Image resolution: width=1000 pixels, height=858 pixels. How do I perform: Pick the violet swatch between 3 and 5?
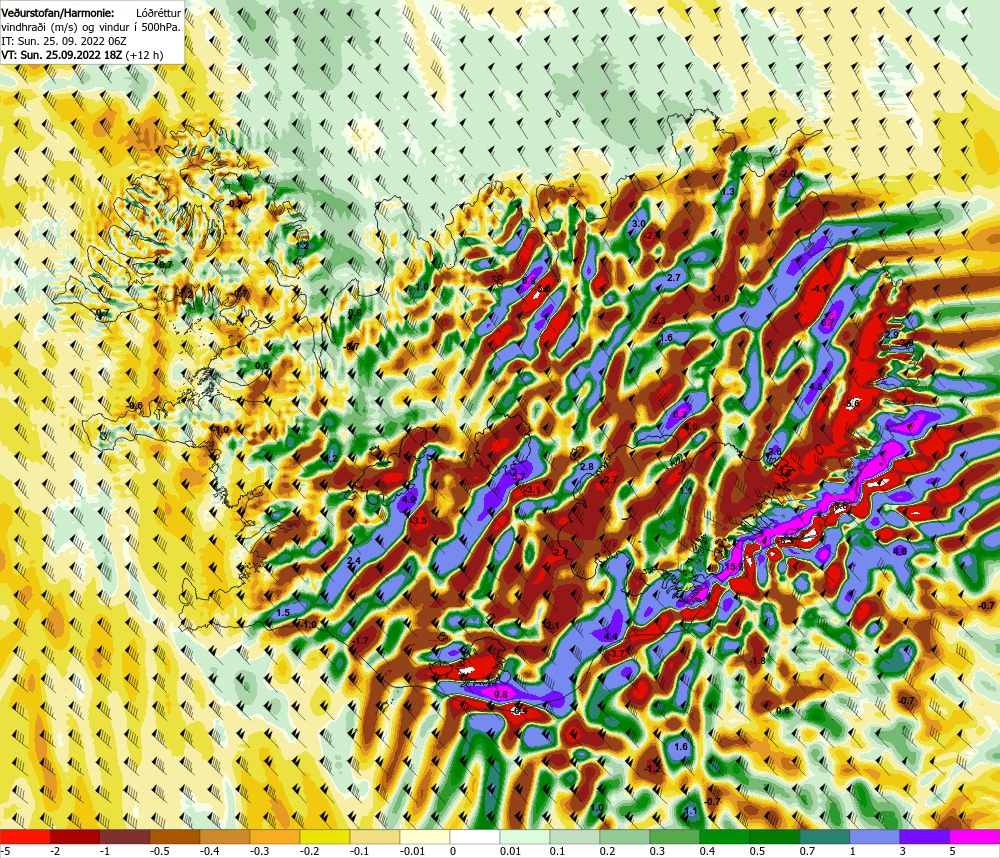925,836
